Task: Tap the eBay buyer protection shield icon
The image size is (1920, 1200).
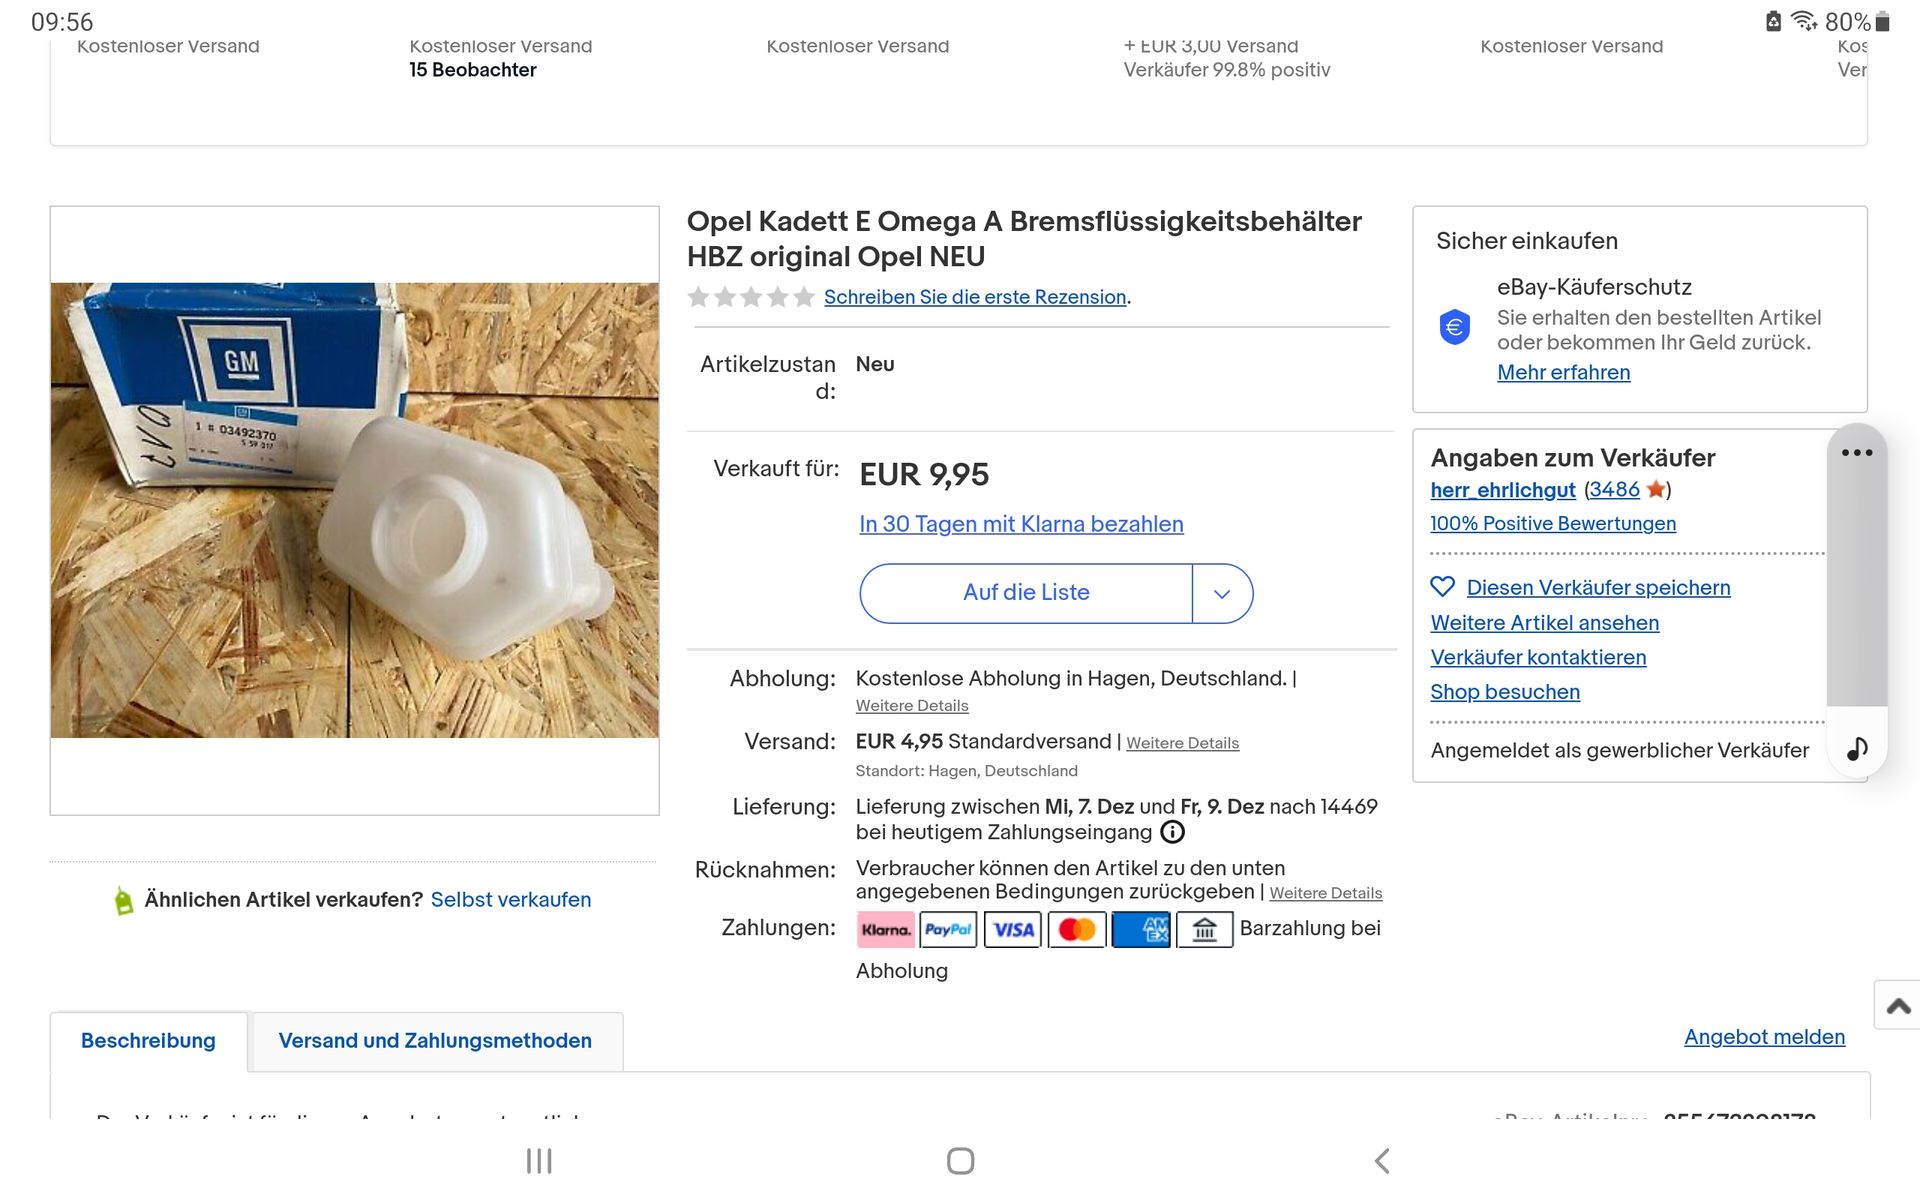Action: pyautogui.click(x=1454, y=327)
